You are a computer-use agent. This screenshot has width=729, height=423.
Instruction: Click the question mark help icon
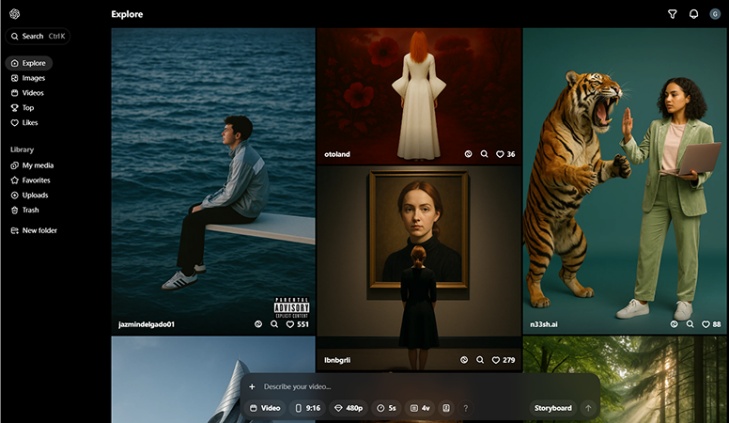[465, 408]
